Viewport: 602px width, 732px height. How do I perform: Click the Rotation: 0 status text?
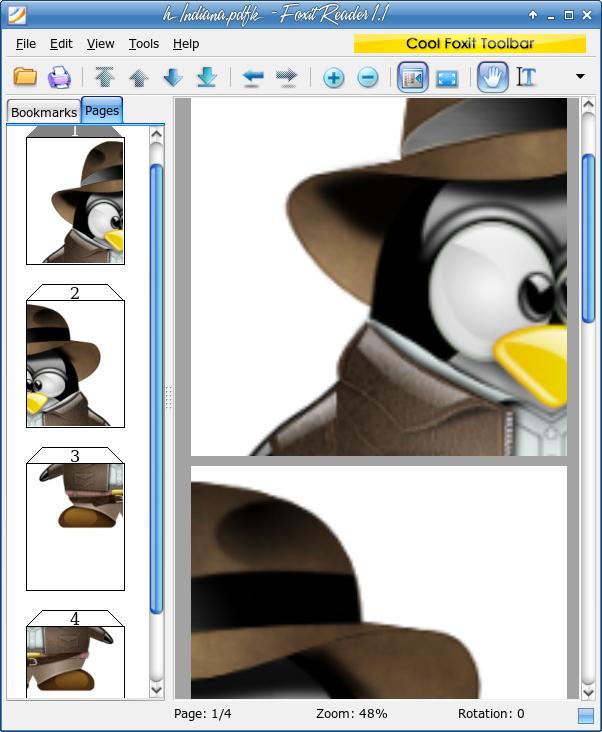coord(491,714)
